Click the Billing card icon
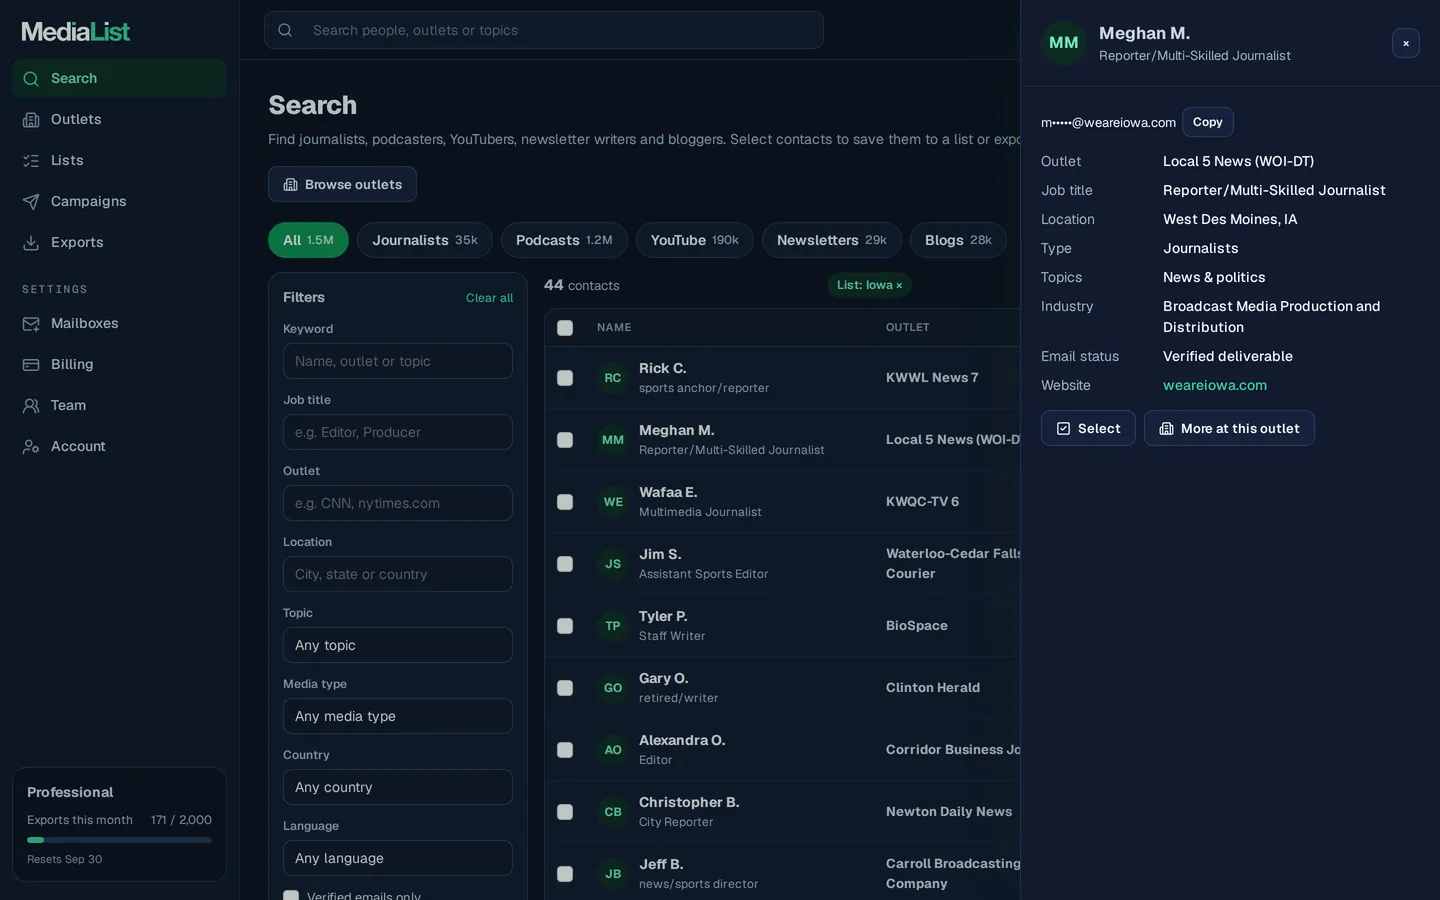Screen dimensions: 1440x900 (31, 365)
